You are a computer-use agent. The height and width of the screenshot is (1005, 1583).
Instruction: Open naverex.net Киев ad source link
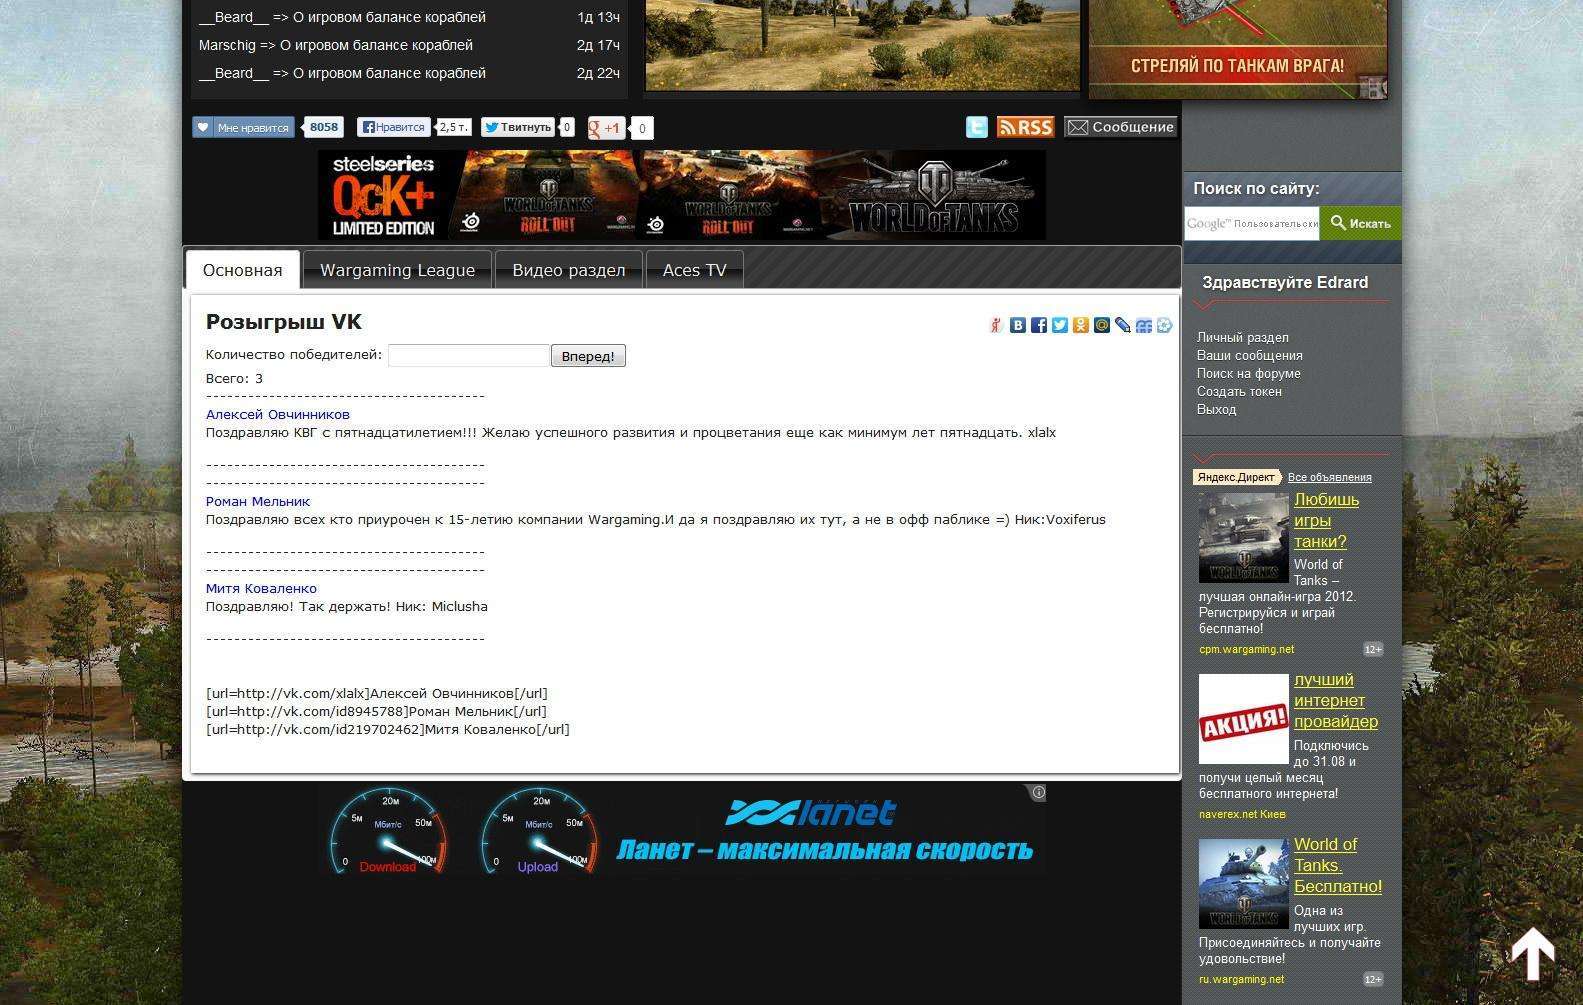point(1242,814)
